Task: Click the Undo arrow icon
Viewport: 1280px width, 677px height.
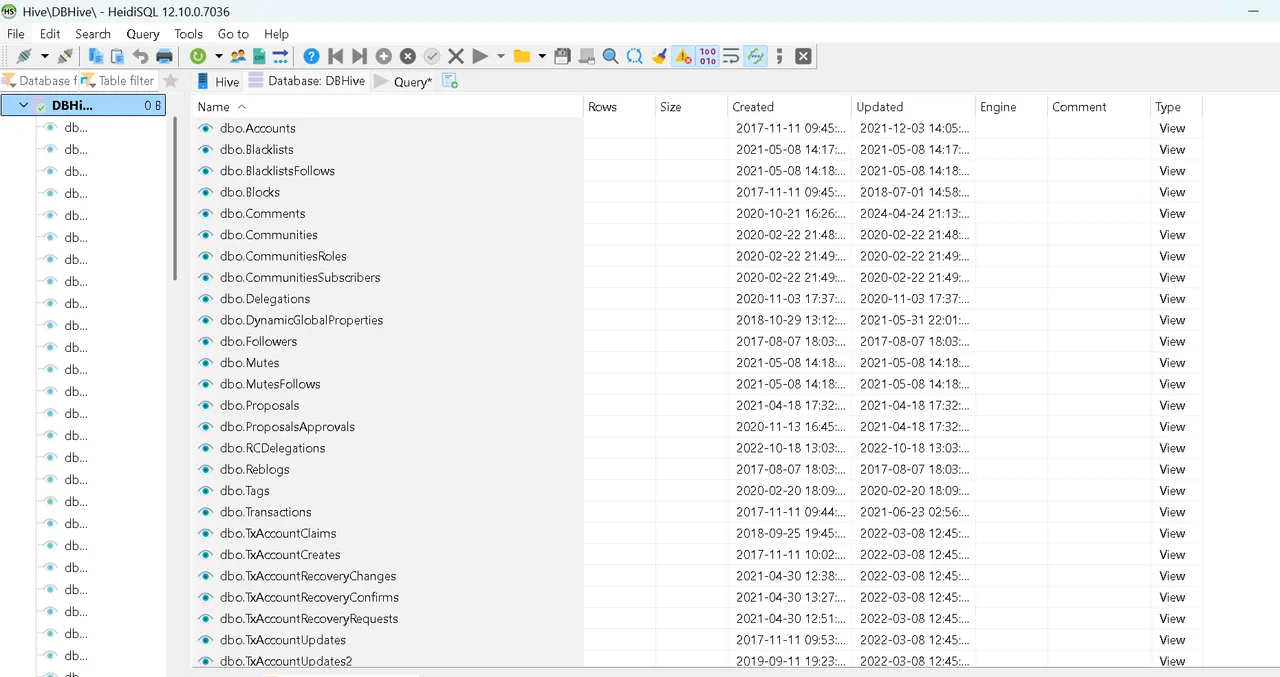Action: (x=141, y=56)
